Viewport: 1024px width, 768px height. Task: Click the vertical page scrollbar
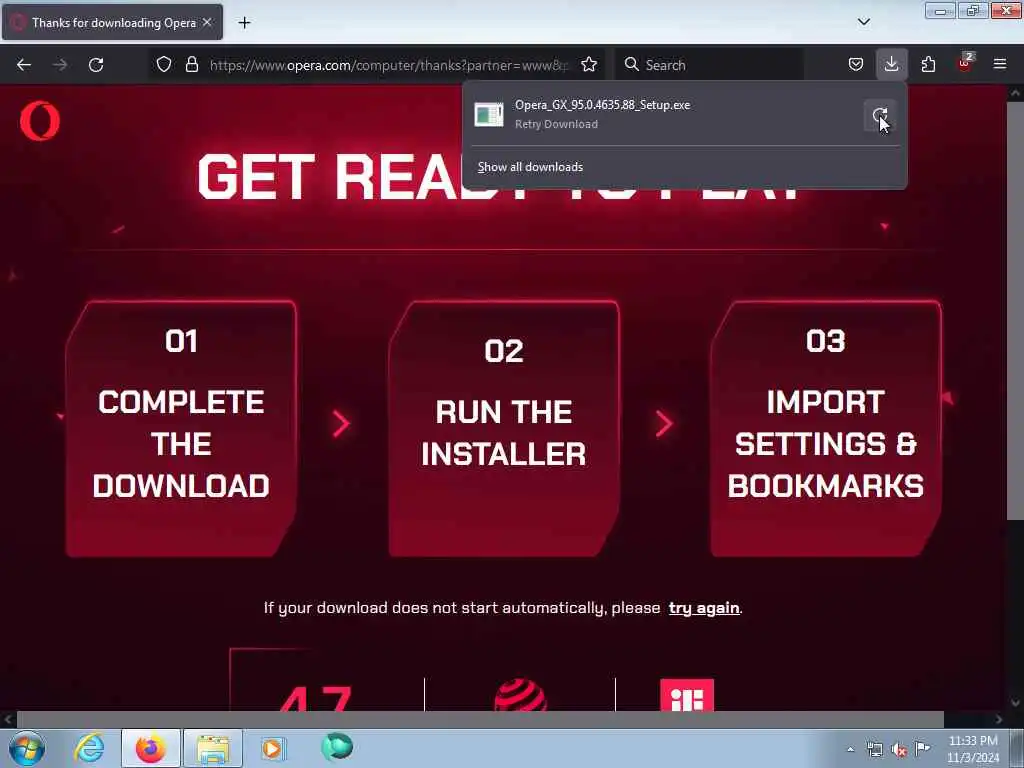pos(1015,310)
